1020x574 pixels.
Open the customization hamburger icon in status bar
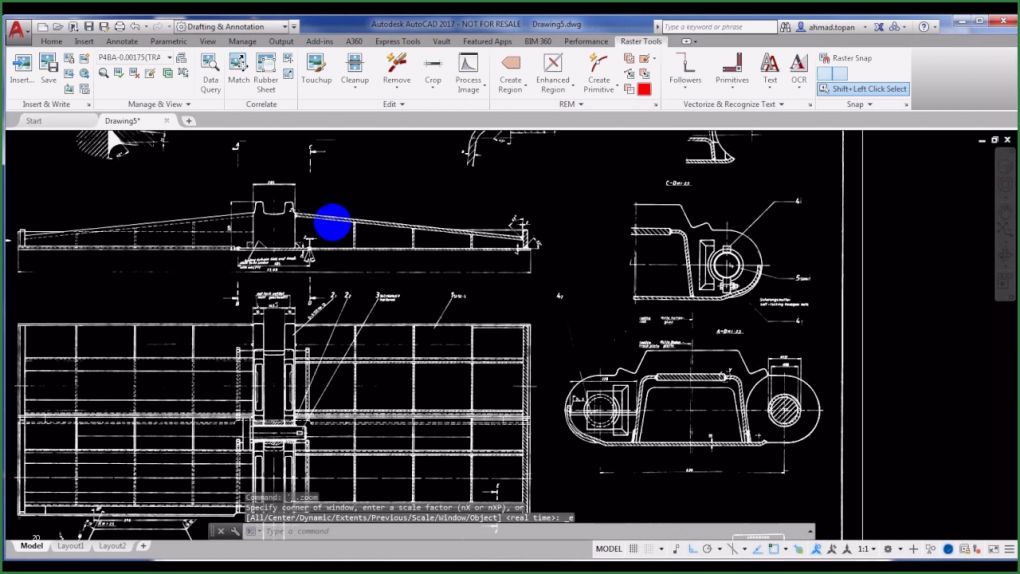pyautogui.click(x=1009, y=549)
